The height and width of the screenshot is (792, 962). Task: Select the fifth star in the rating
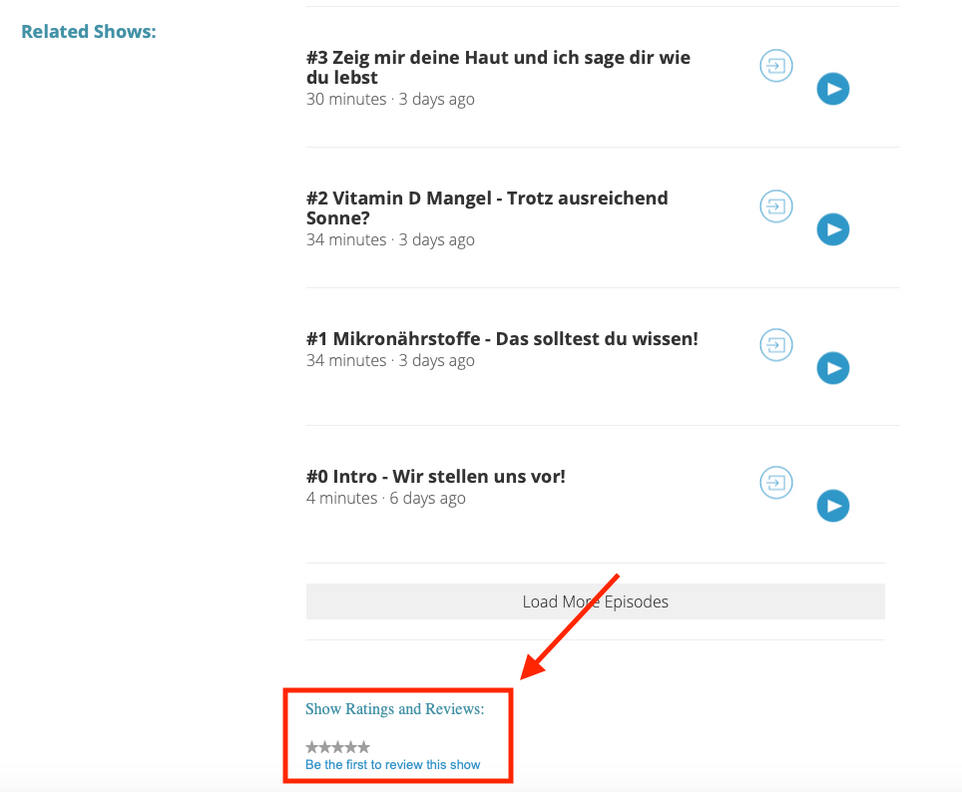(x=364, y=747)
